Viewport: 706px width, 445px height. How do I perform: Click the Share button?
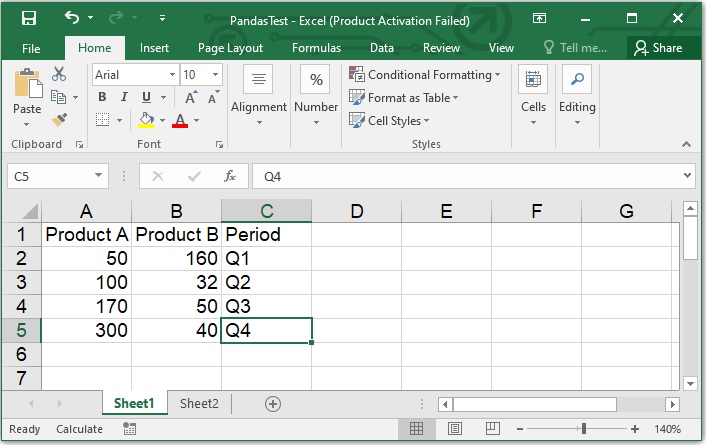coord(658,48)
